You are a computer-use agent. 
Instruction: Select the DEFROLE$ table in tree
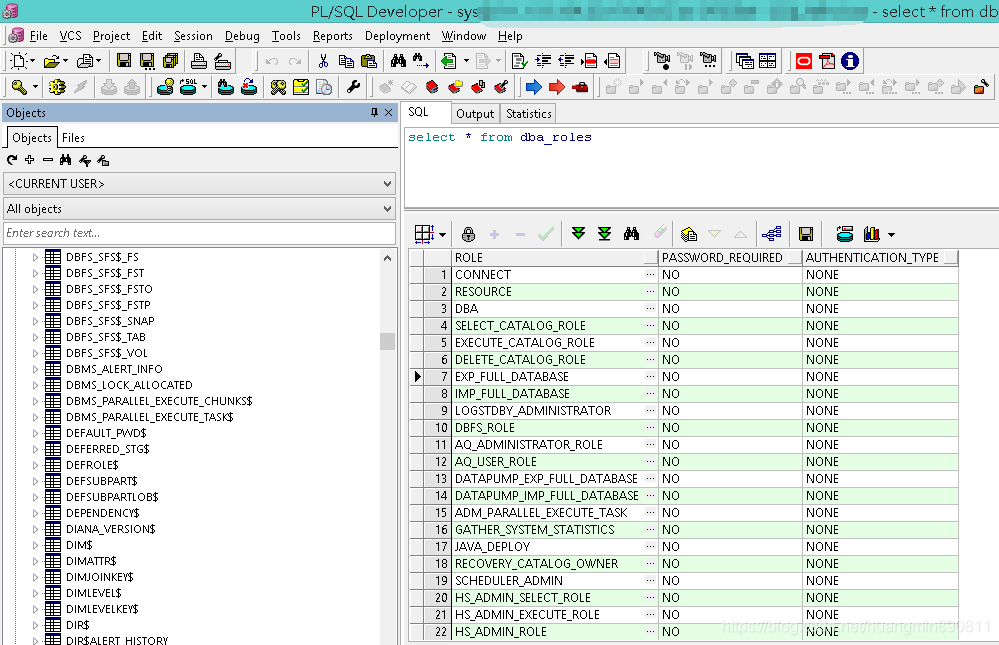pos(92,465)
